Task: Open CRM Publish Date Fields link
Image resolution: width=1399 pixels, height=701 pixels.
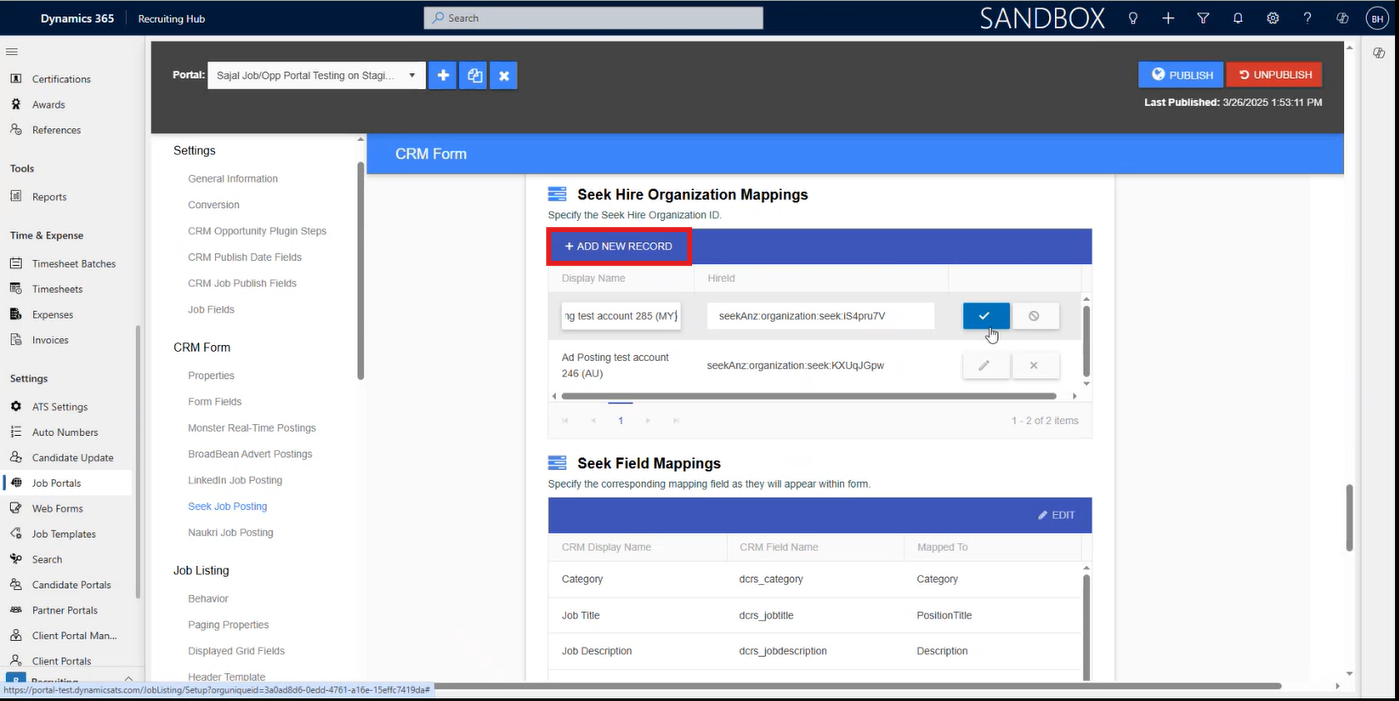Action: (x=245, y=257)
